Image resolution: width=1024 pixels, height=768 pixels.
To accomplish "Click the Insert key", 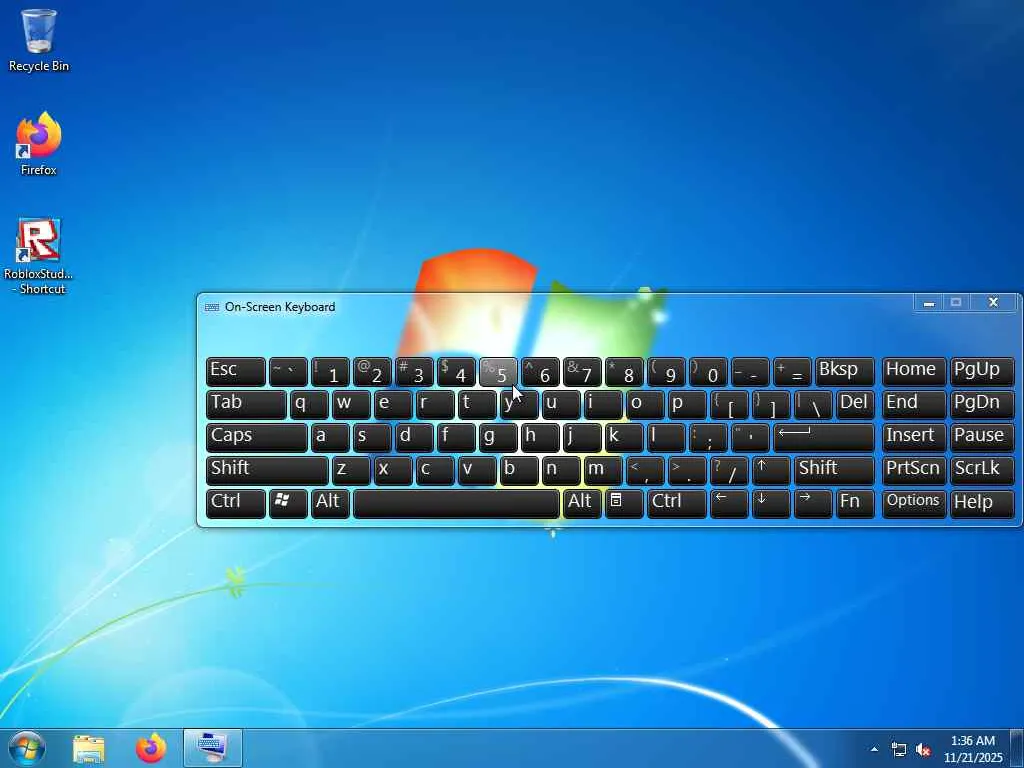I will pos(914,437).
